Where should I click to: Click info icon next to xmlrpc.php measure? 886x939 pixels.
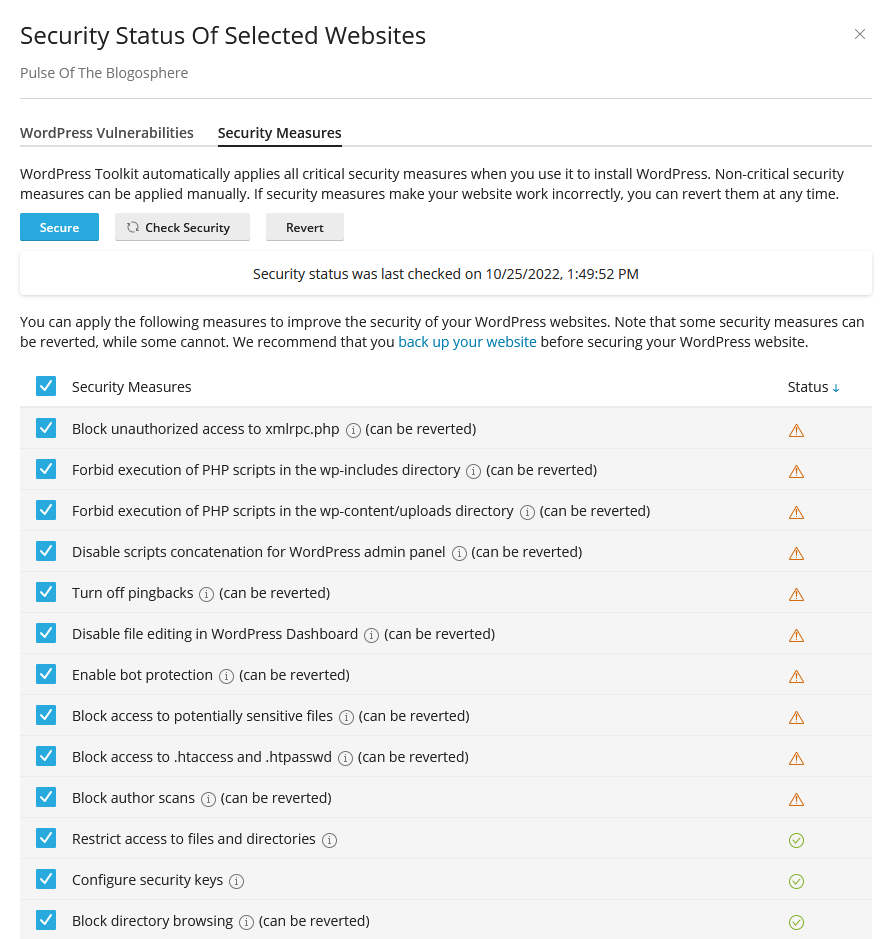353,430
